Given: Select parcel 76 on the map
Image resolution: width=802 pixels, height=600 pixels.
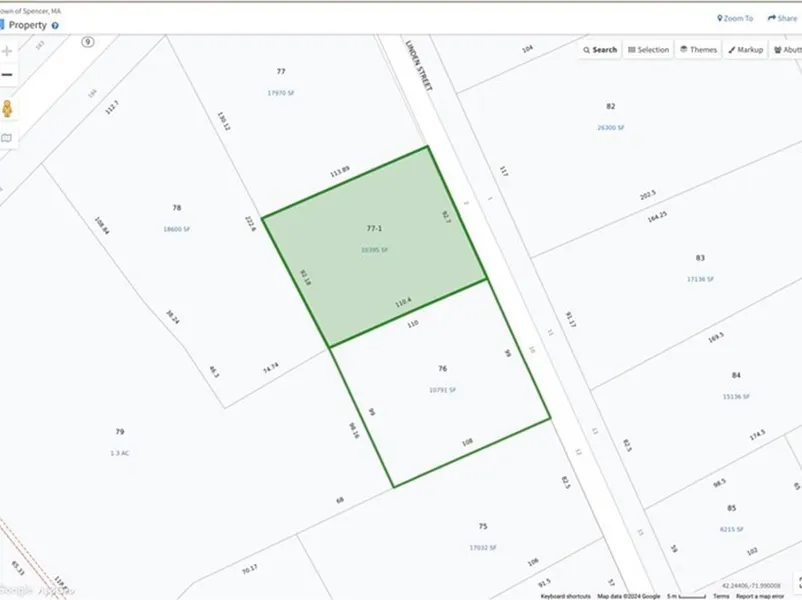Looking at the screenshot, I should [441, 380].
